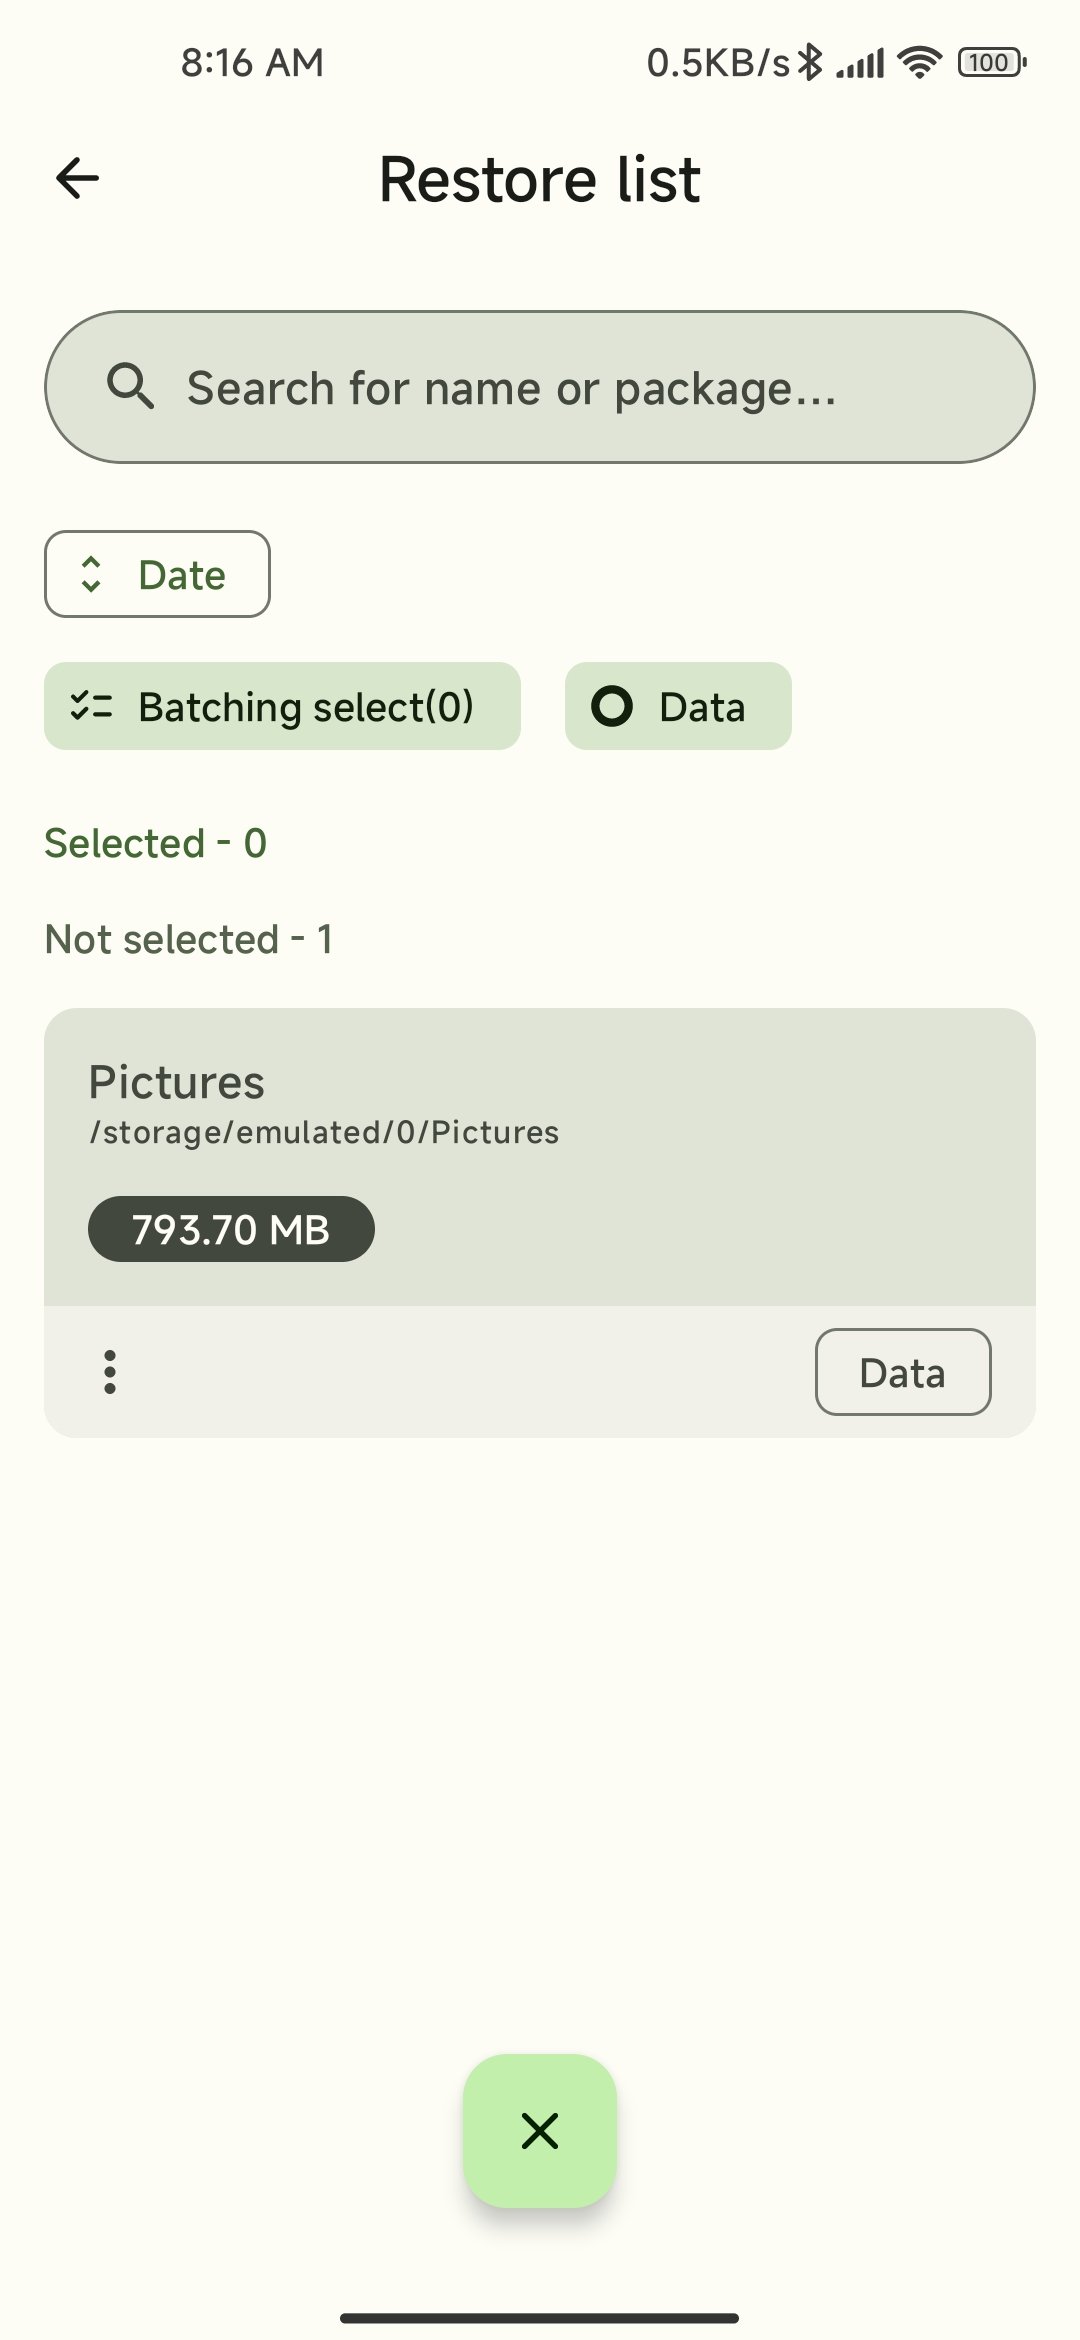Tap the /storage/emulated/0/Pictures path text
The height and width of the screenshot is (2340, 1080).
[324, 1133]
